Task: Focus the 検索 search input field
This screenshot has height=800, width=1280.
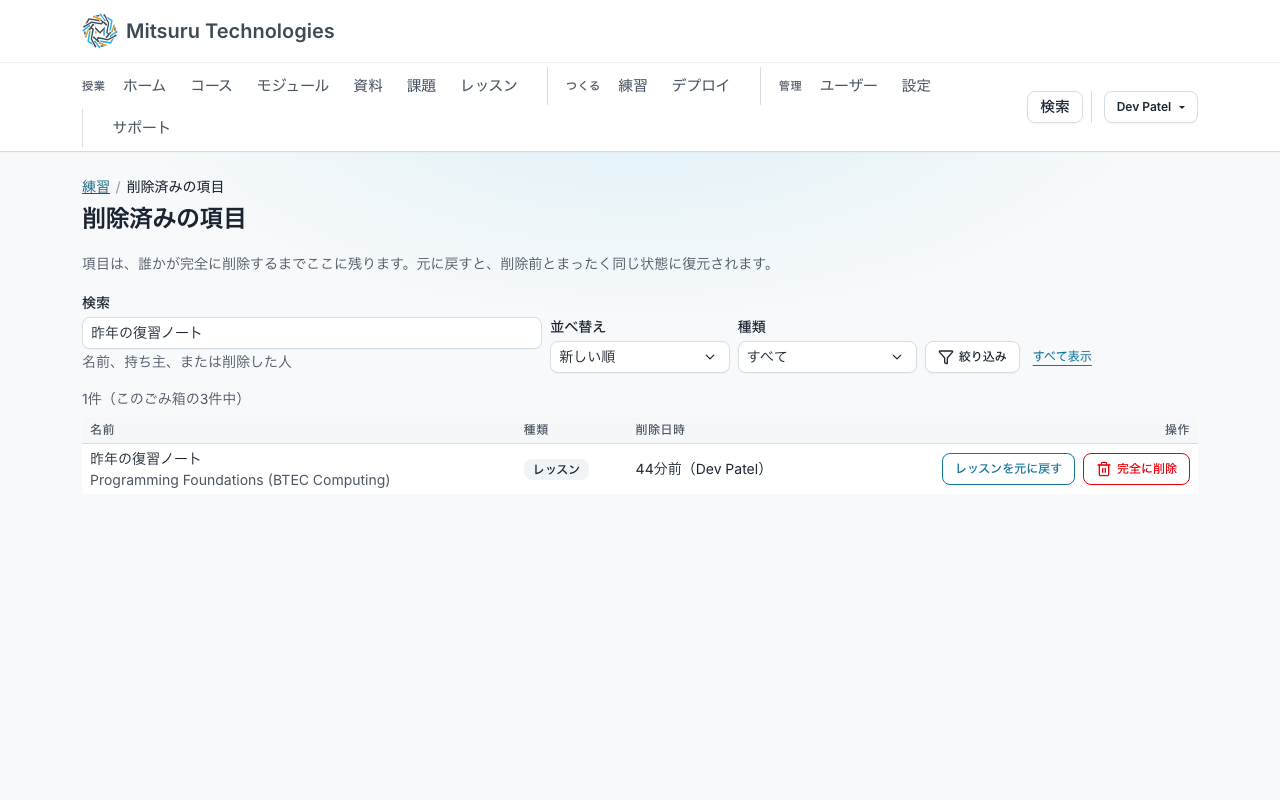Action: pyautogui.click(x=312, y=333)
